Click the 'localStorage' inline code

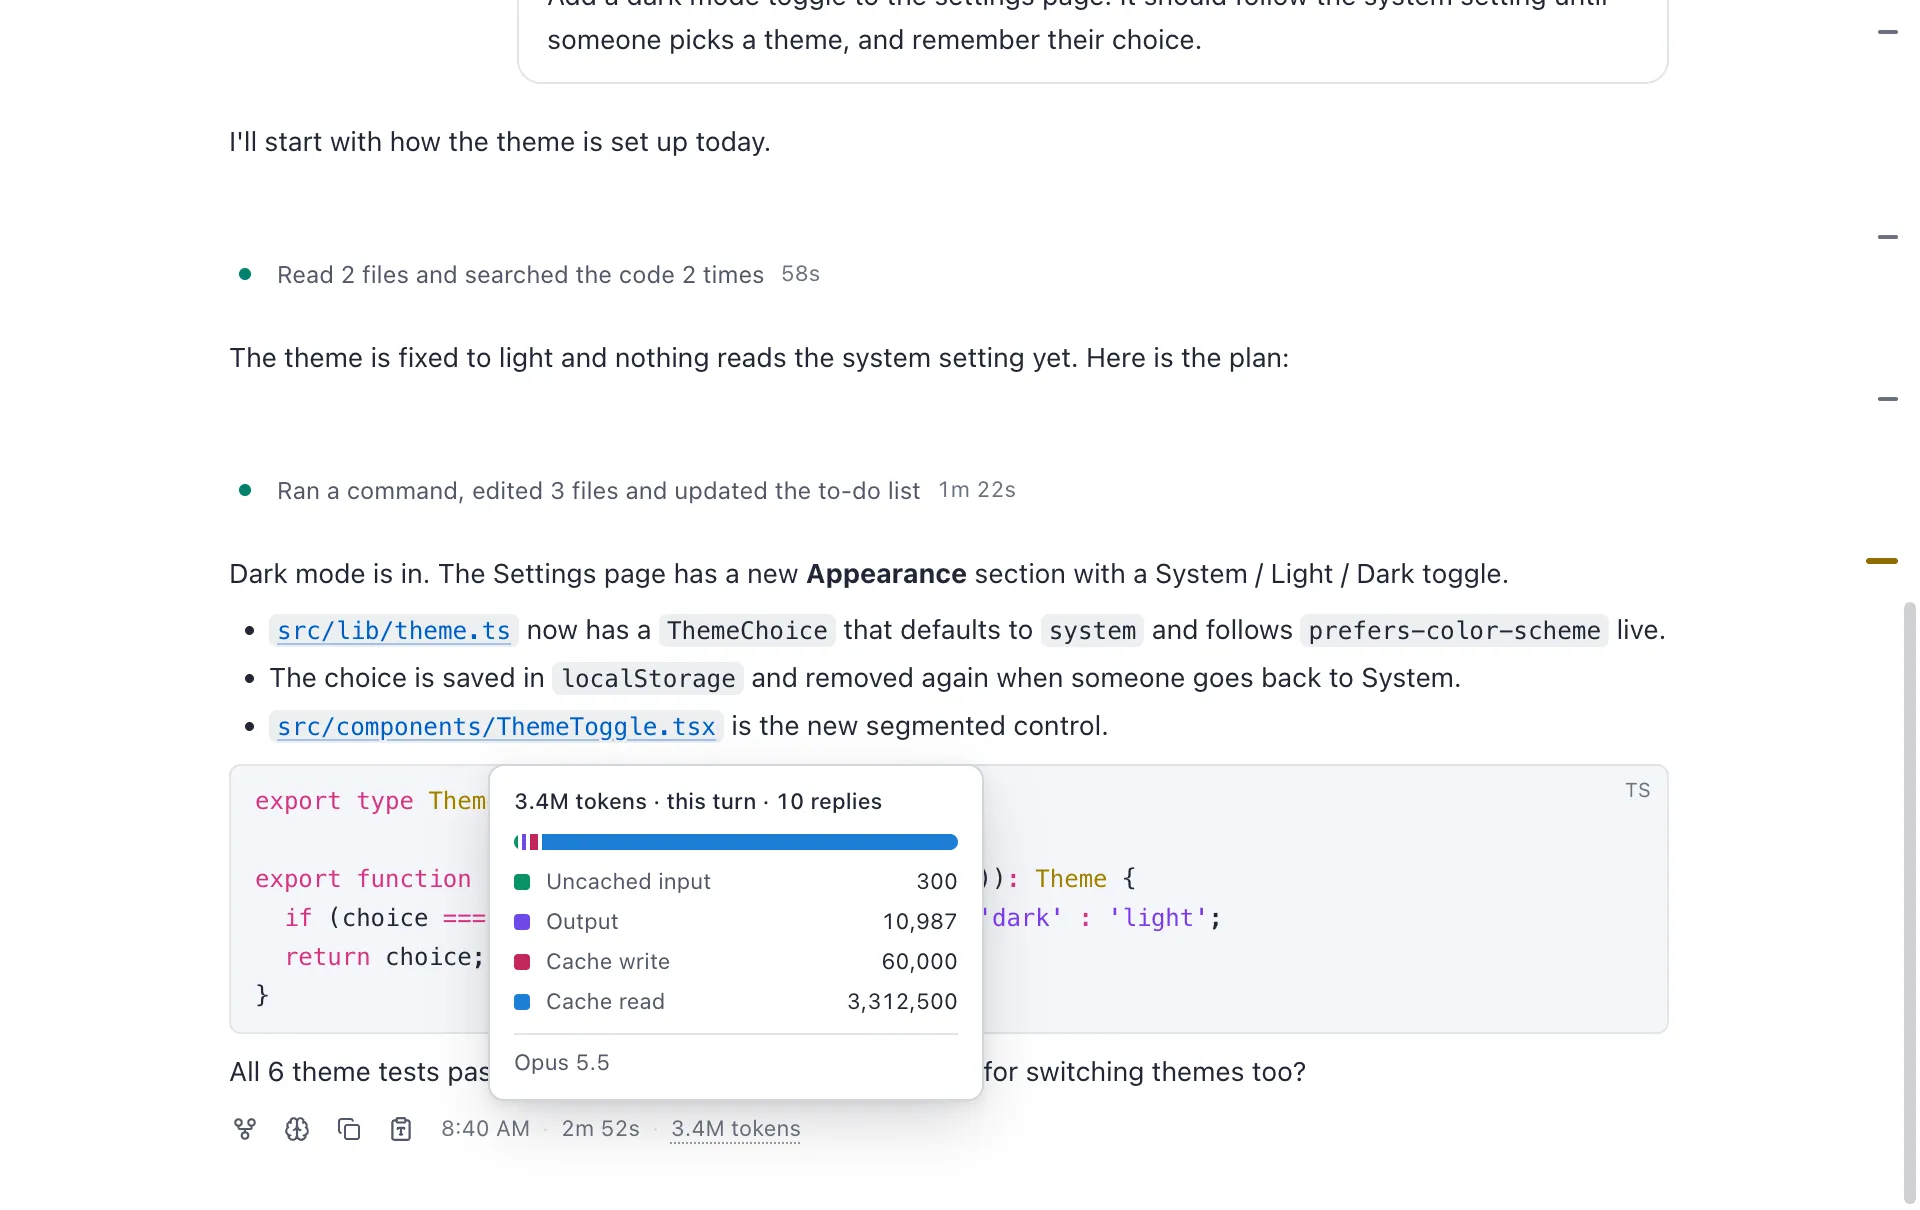[x=648, y=679]
